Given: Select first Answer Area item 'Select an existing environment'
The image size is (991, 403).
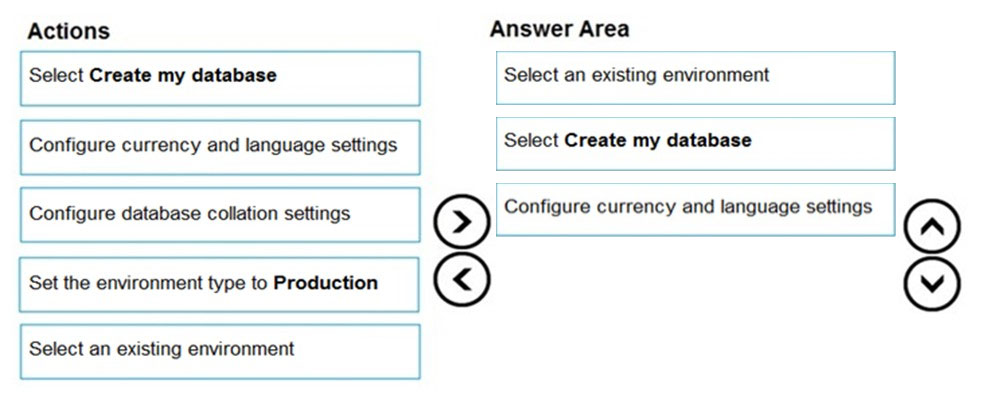Looking at the screenshot, I should [695, 78].
